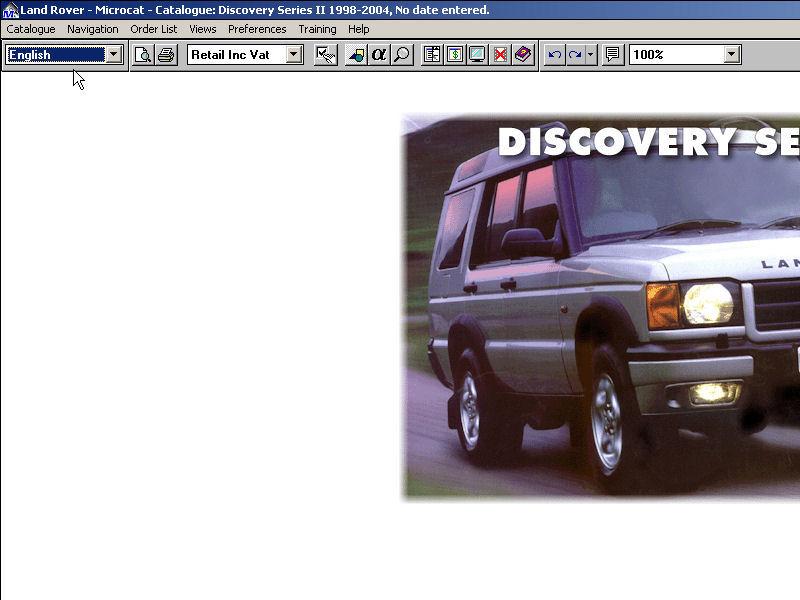Expand the redo history dropdown arrow

591,55
